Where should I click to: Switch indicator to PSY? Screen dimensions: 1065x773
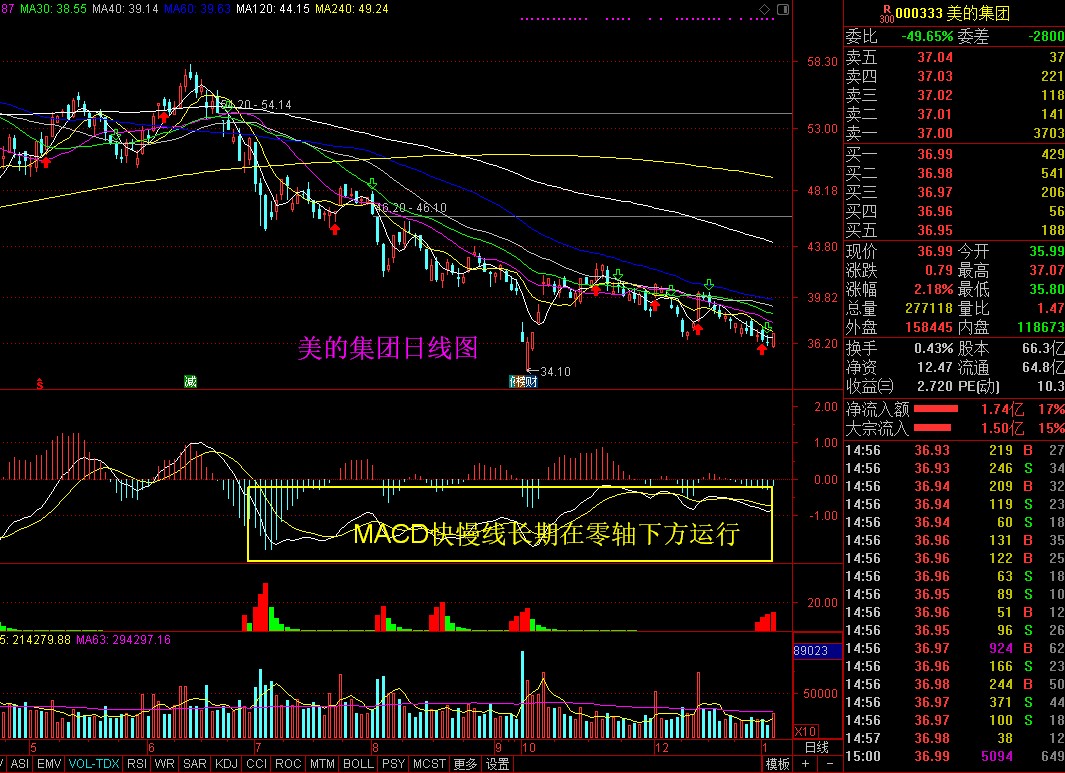point(393,764)
